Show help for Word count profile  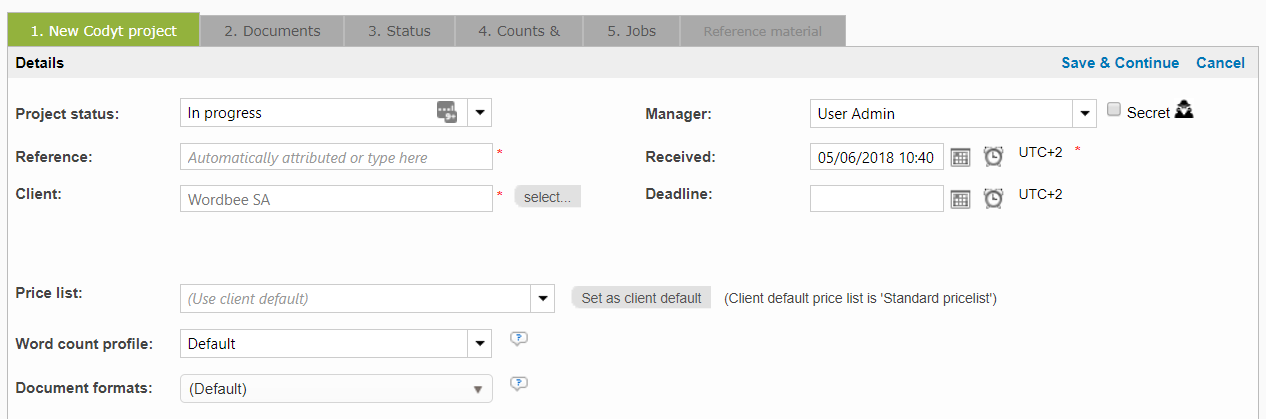518,339
